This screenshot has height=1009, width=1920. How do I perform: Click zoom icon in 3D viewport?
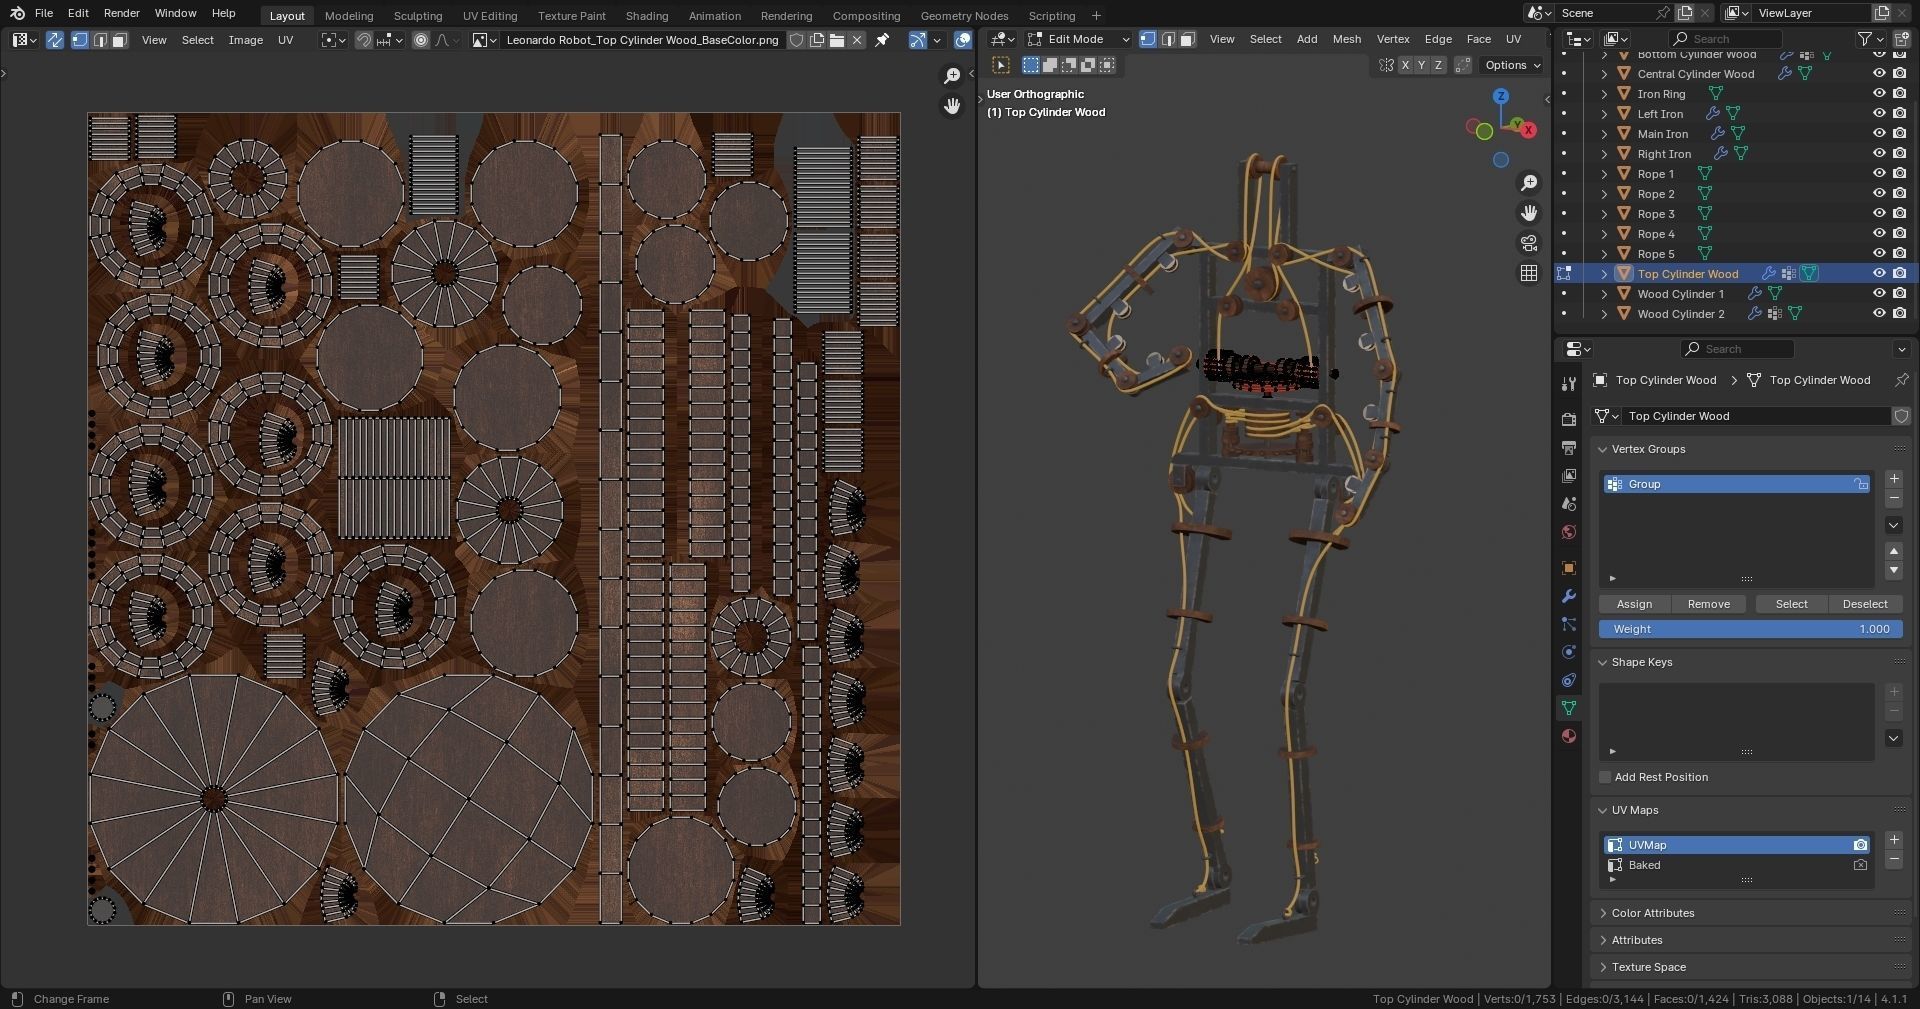point(1529,183)
